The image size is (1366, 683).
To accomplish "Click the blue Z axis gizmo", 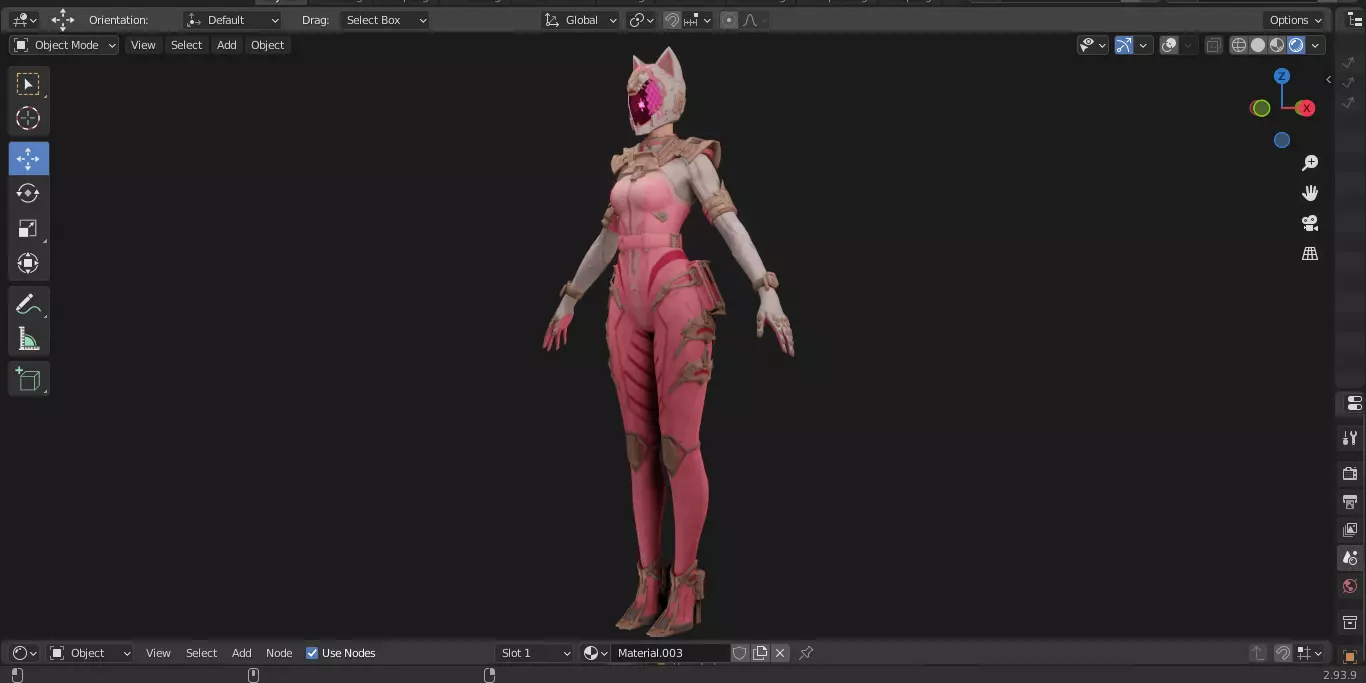I will pyautogui.click(x=1282, y=76).
